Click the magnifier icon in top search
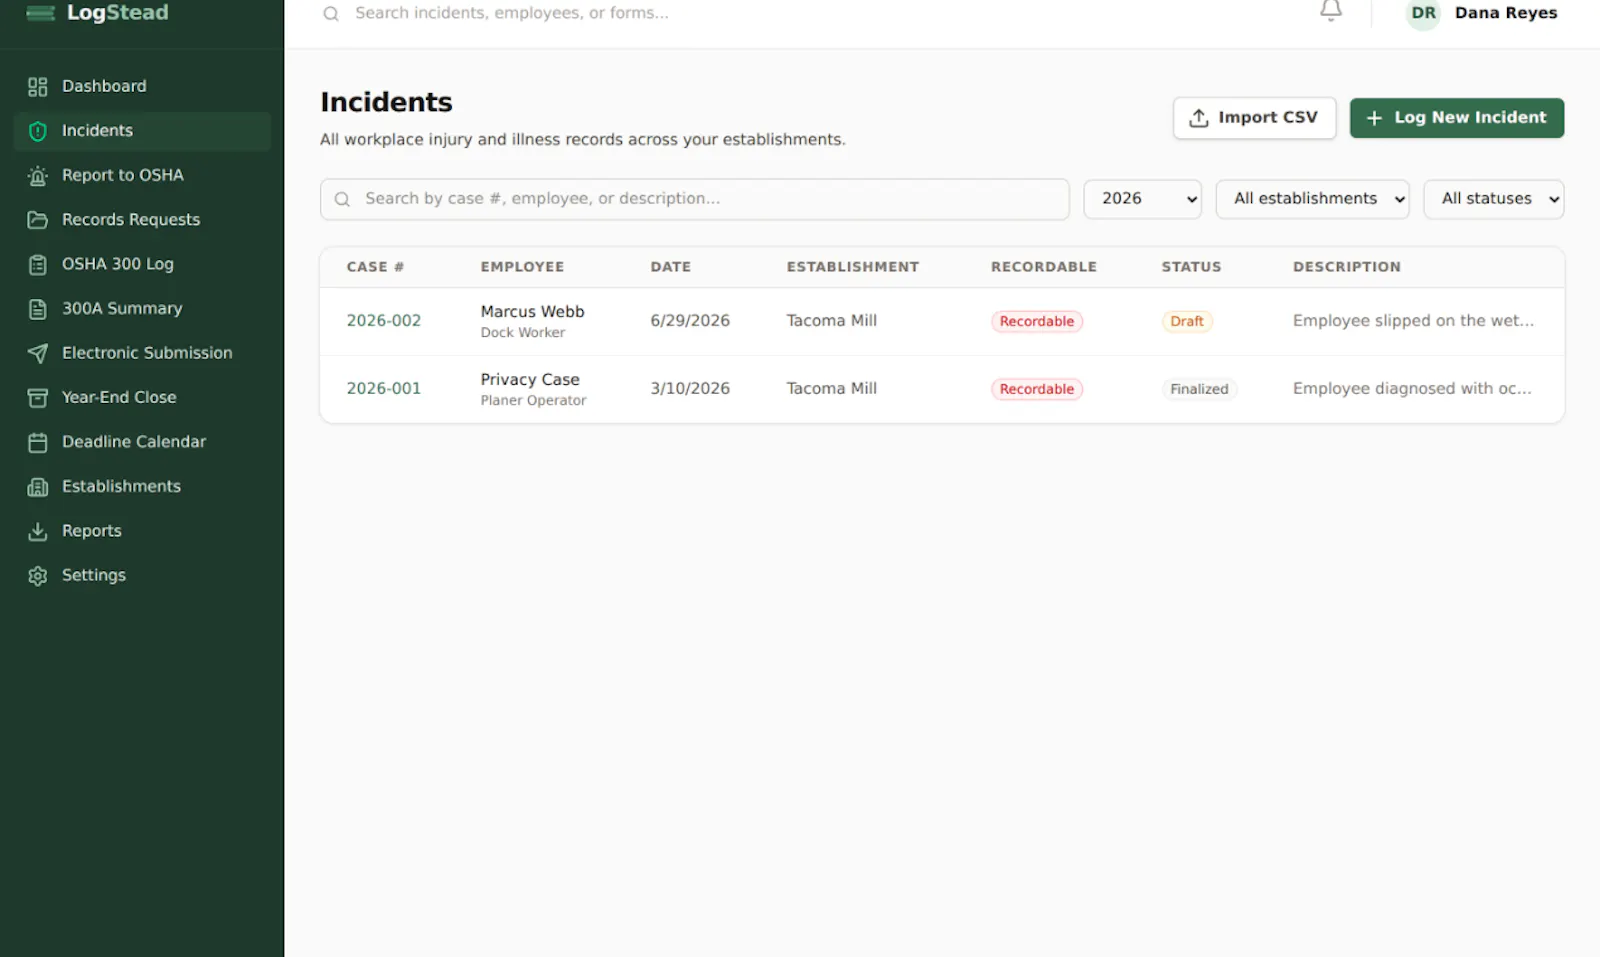The width and height of the screenshot is (1600, 957). pos(331,14)
